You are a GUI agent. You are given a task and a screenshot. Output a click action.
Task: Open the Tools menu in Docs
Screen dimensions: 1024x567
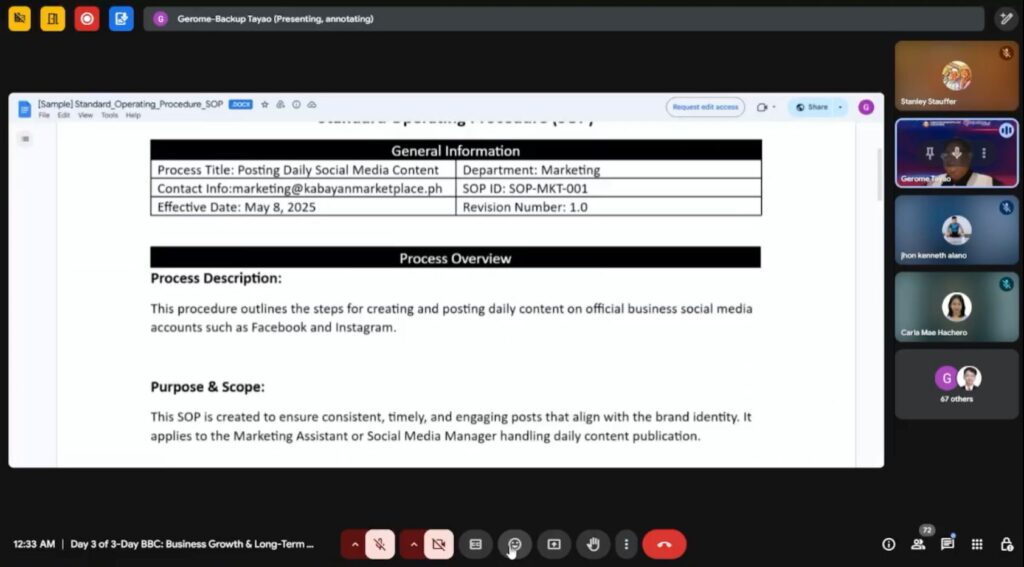coord(109,116)
